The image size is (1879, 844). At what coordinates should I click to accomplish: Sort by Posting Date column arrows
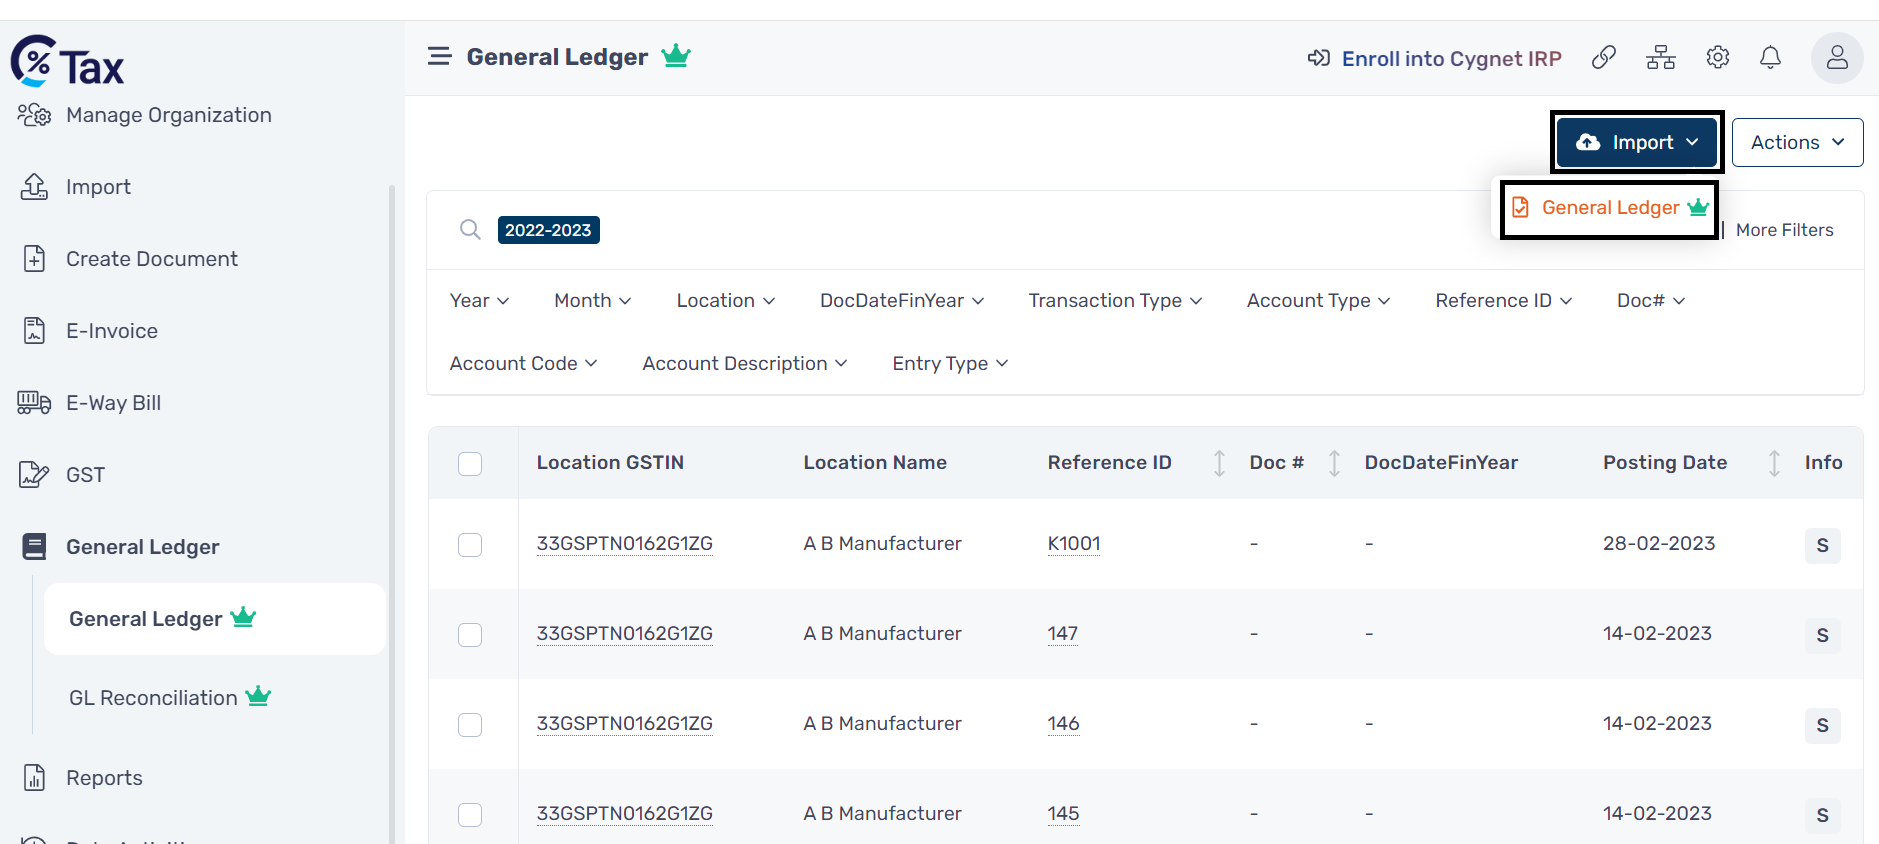coord(1774,463)
